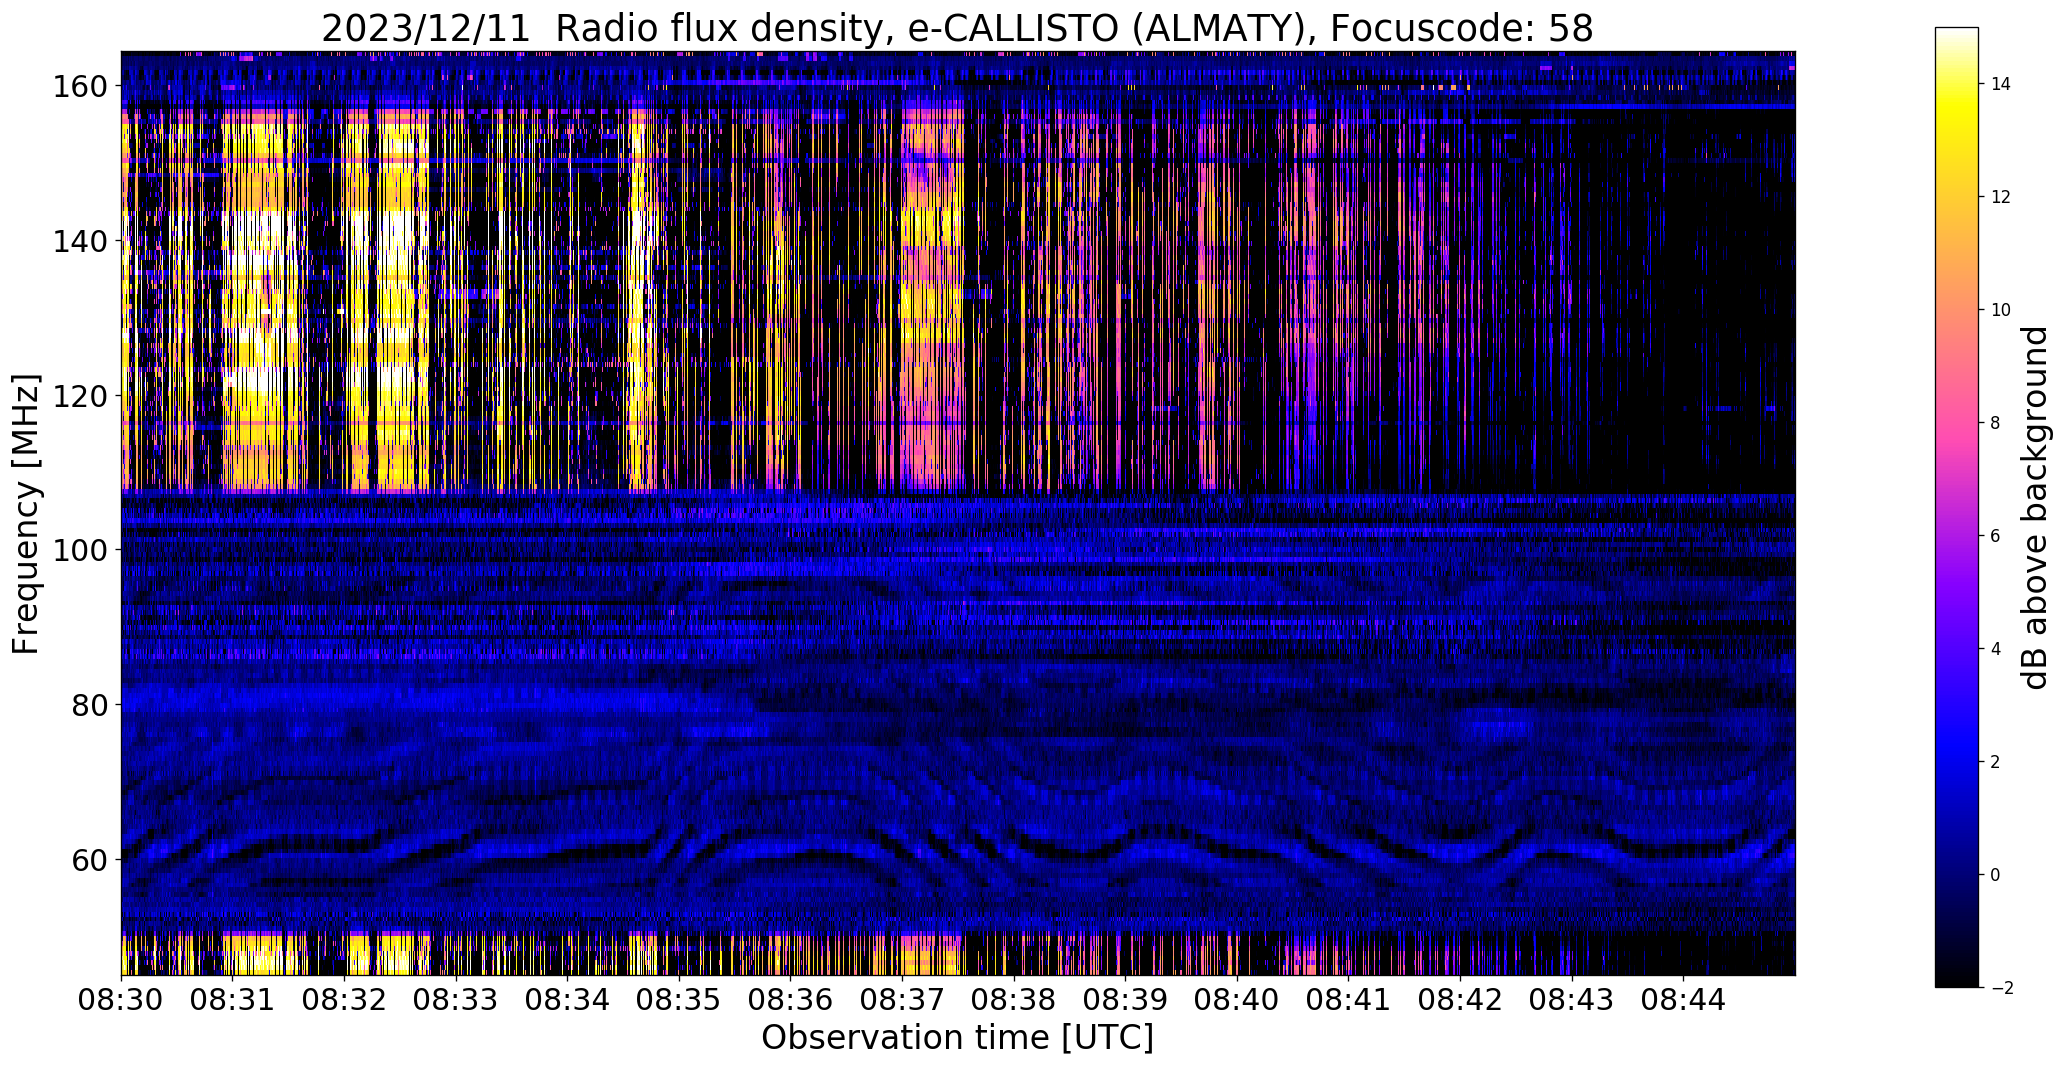This screenshot has height=1067, width=2066.
Task: Click the 08:36 time tick label
Action: pyautogui.click(x=791, y=1000)
